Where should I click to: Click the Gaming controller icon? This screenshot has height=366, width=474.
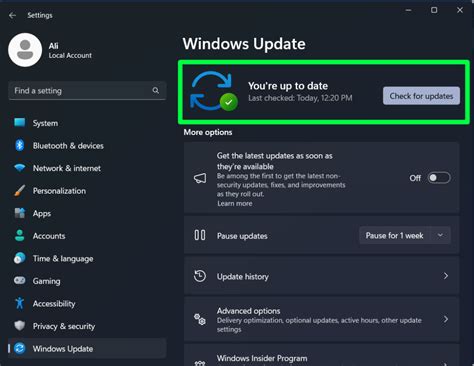tap(20, 281)
